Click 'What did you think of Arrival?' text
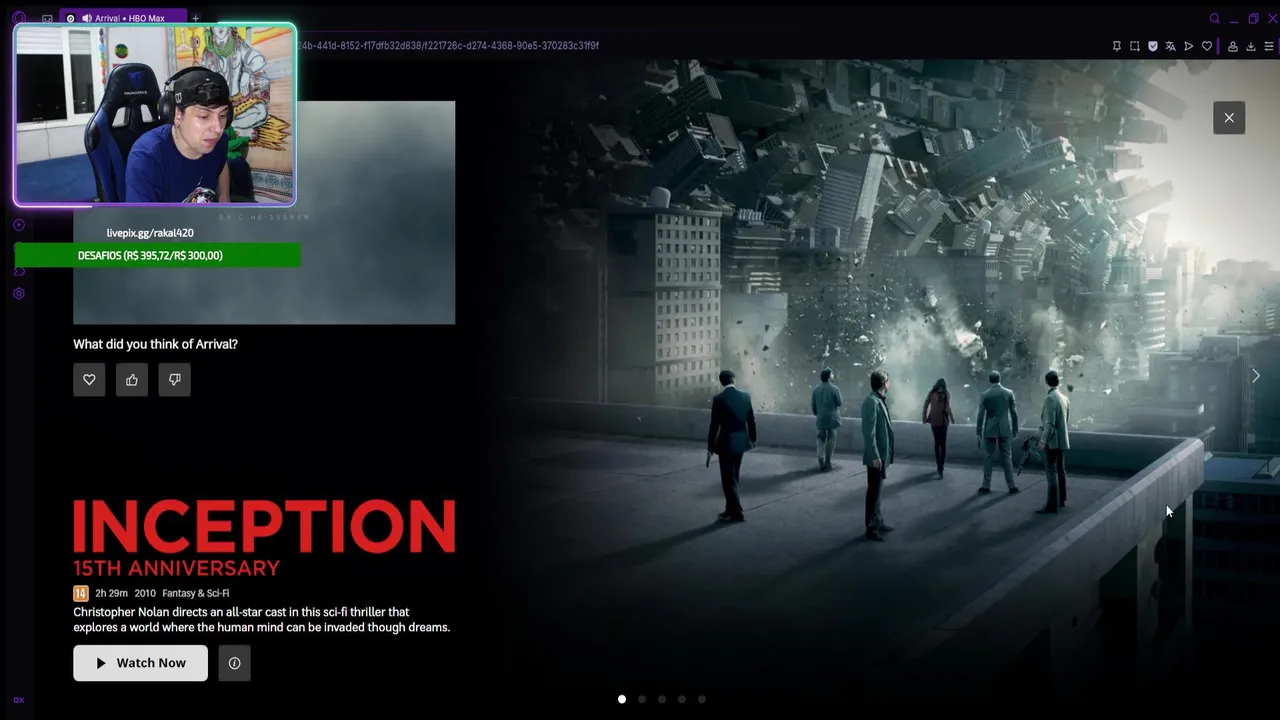This screenshot has width=1280, height=720. click(155, 344)
